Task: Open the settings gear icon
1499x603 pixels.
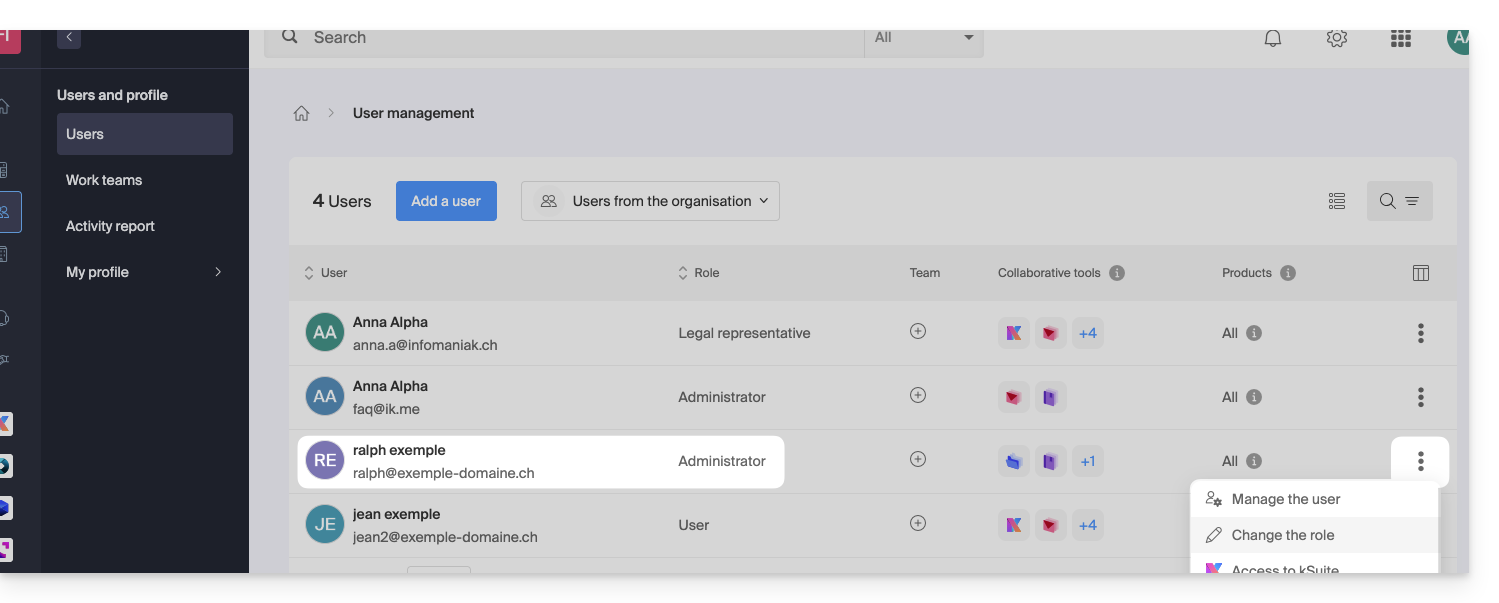Action: (1337, 38)
